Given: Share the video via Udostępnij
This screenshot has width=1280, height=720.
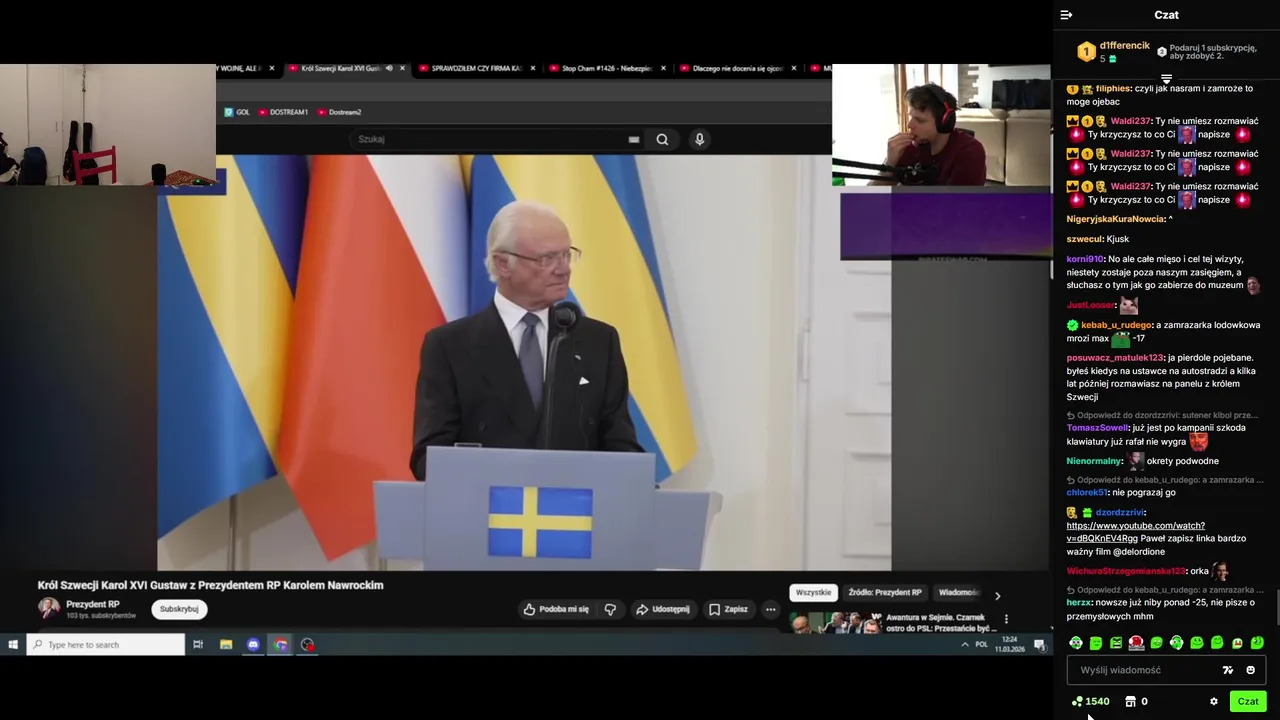Looking at the screenshot, I should click(x=663, y=609).
